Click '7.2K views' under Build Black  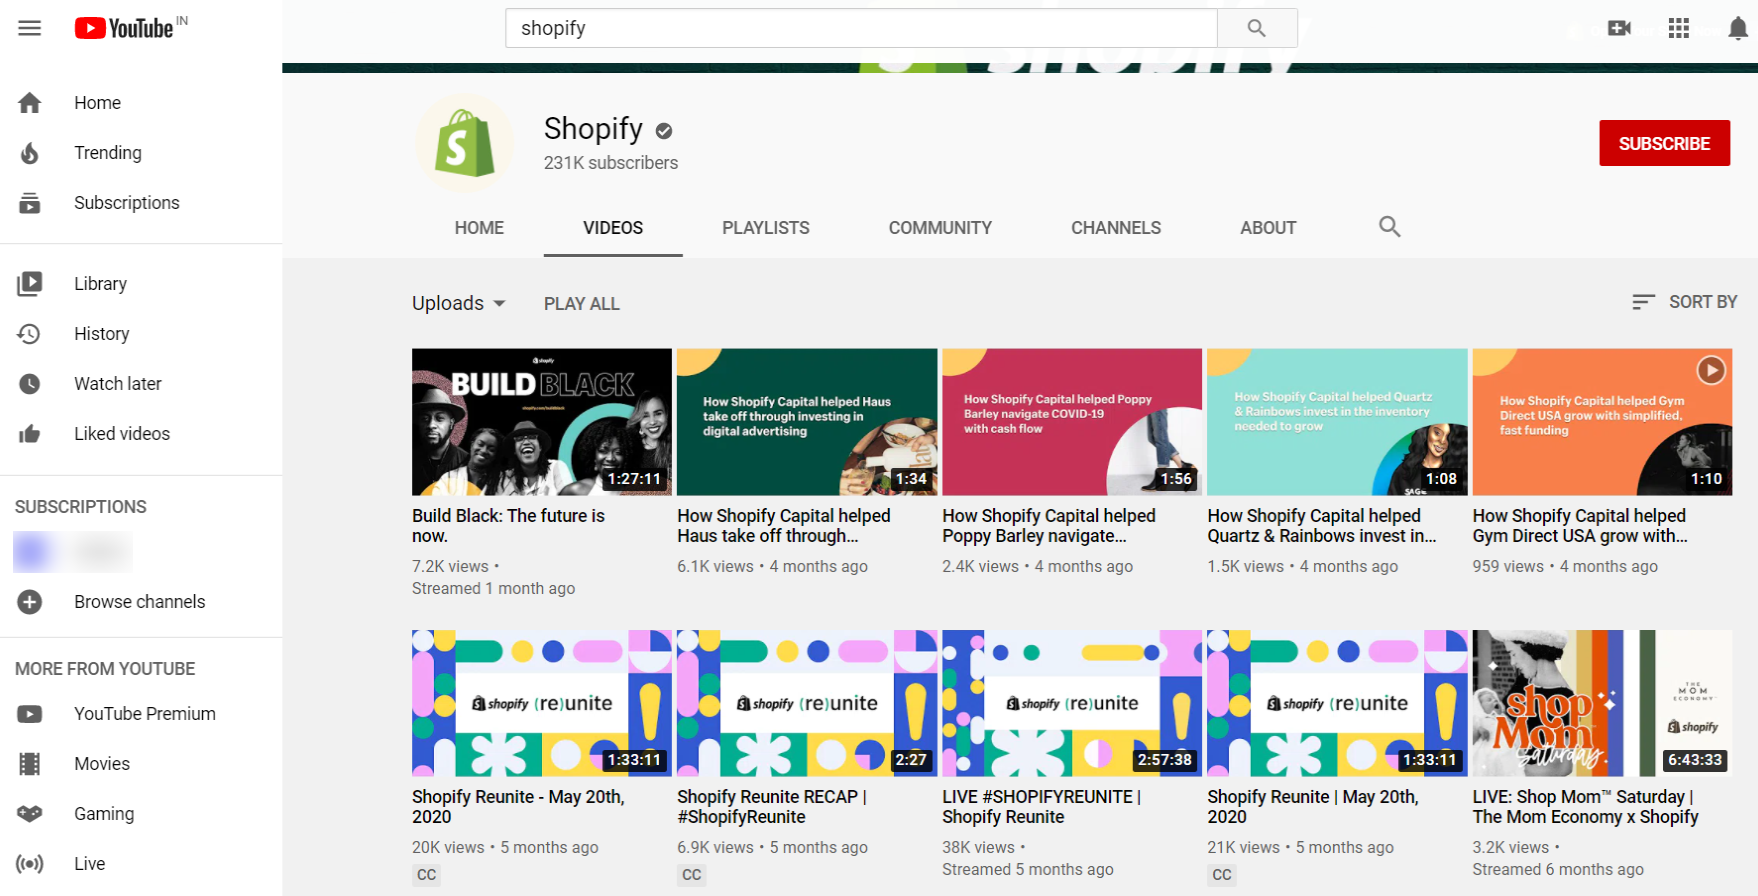click(450, 567)
